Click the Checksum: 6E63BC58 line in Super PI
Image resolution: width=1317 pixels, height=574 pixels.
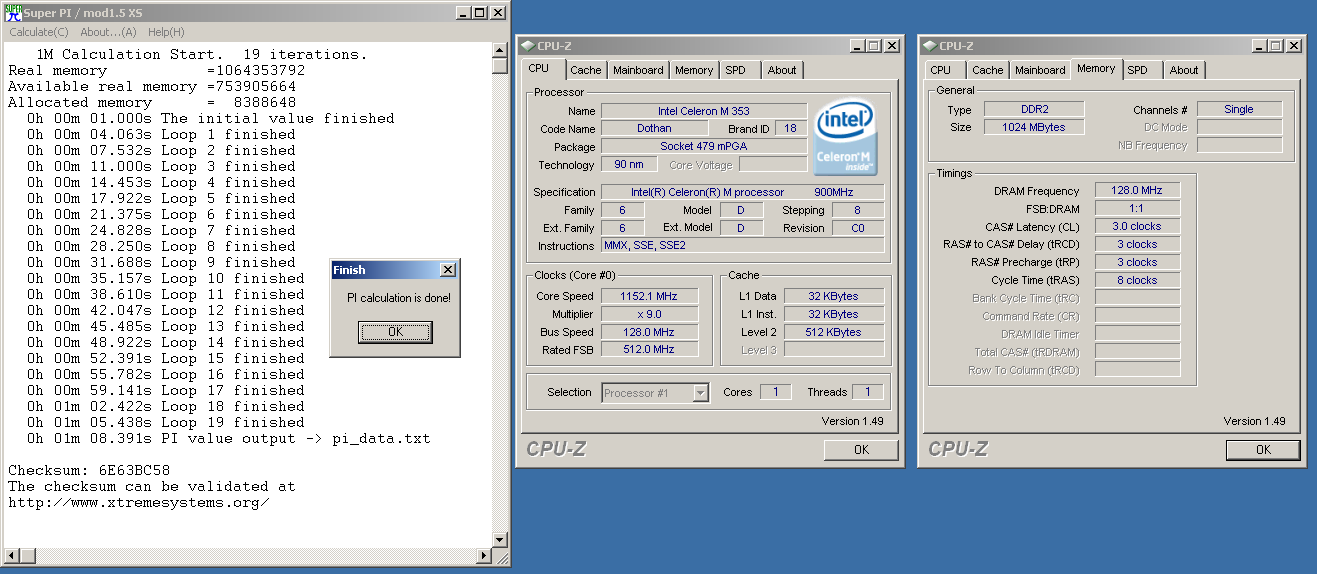89,470
